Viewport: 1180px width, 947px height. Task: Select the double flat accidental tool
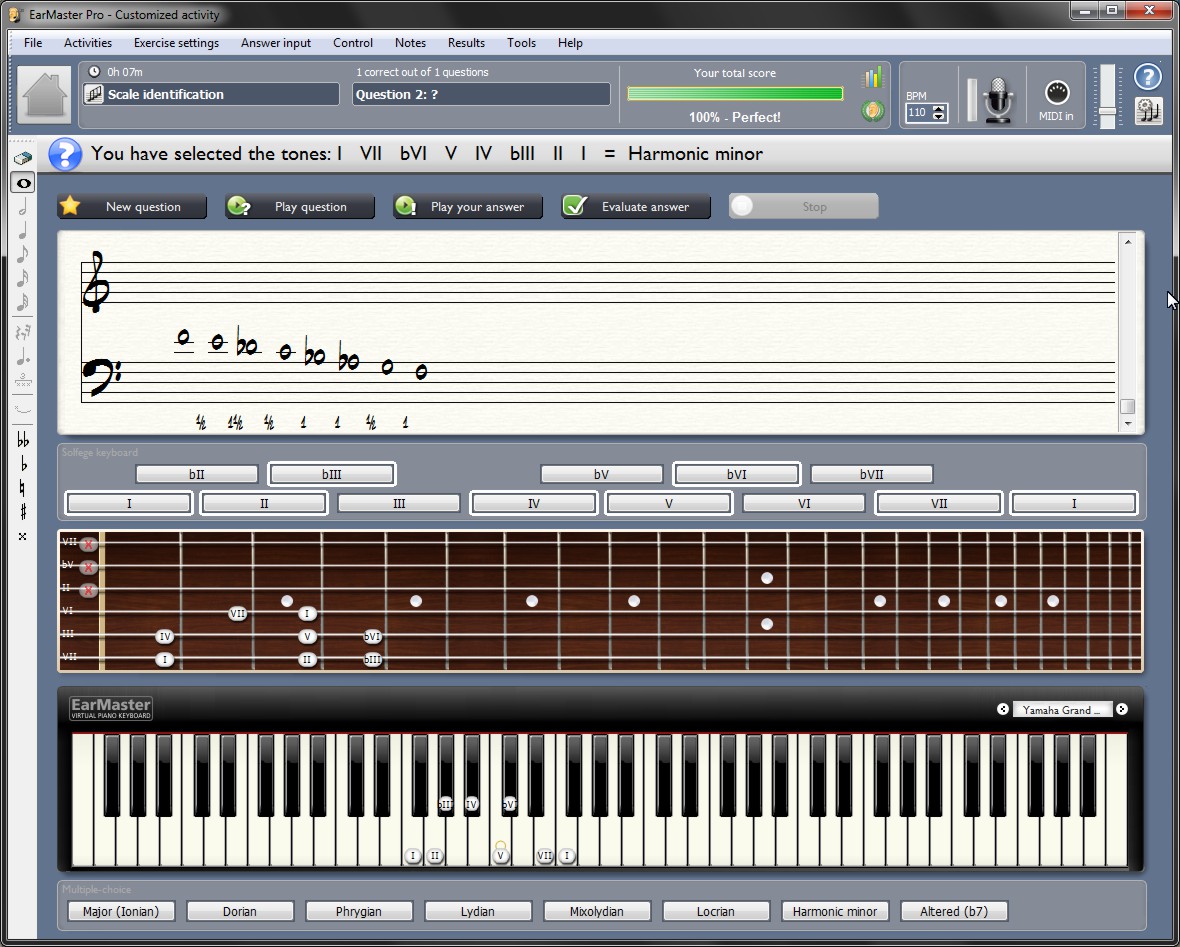click(x=23, y=440)
